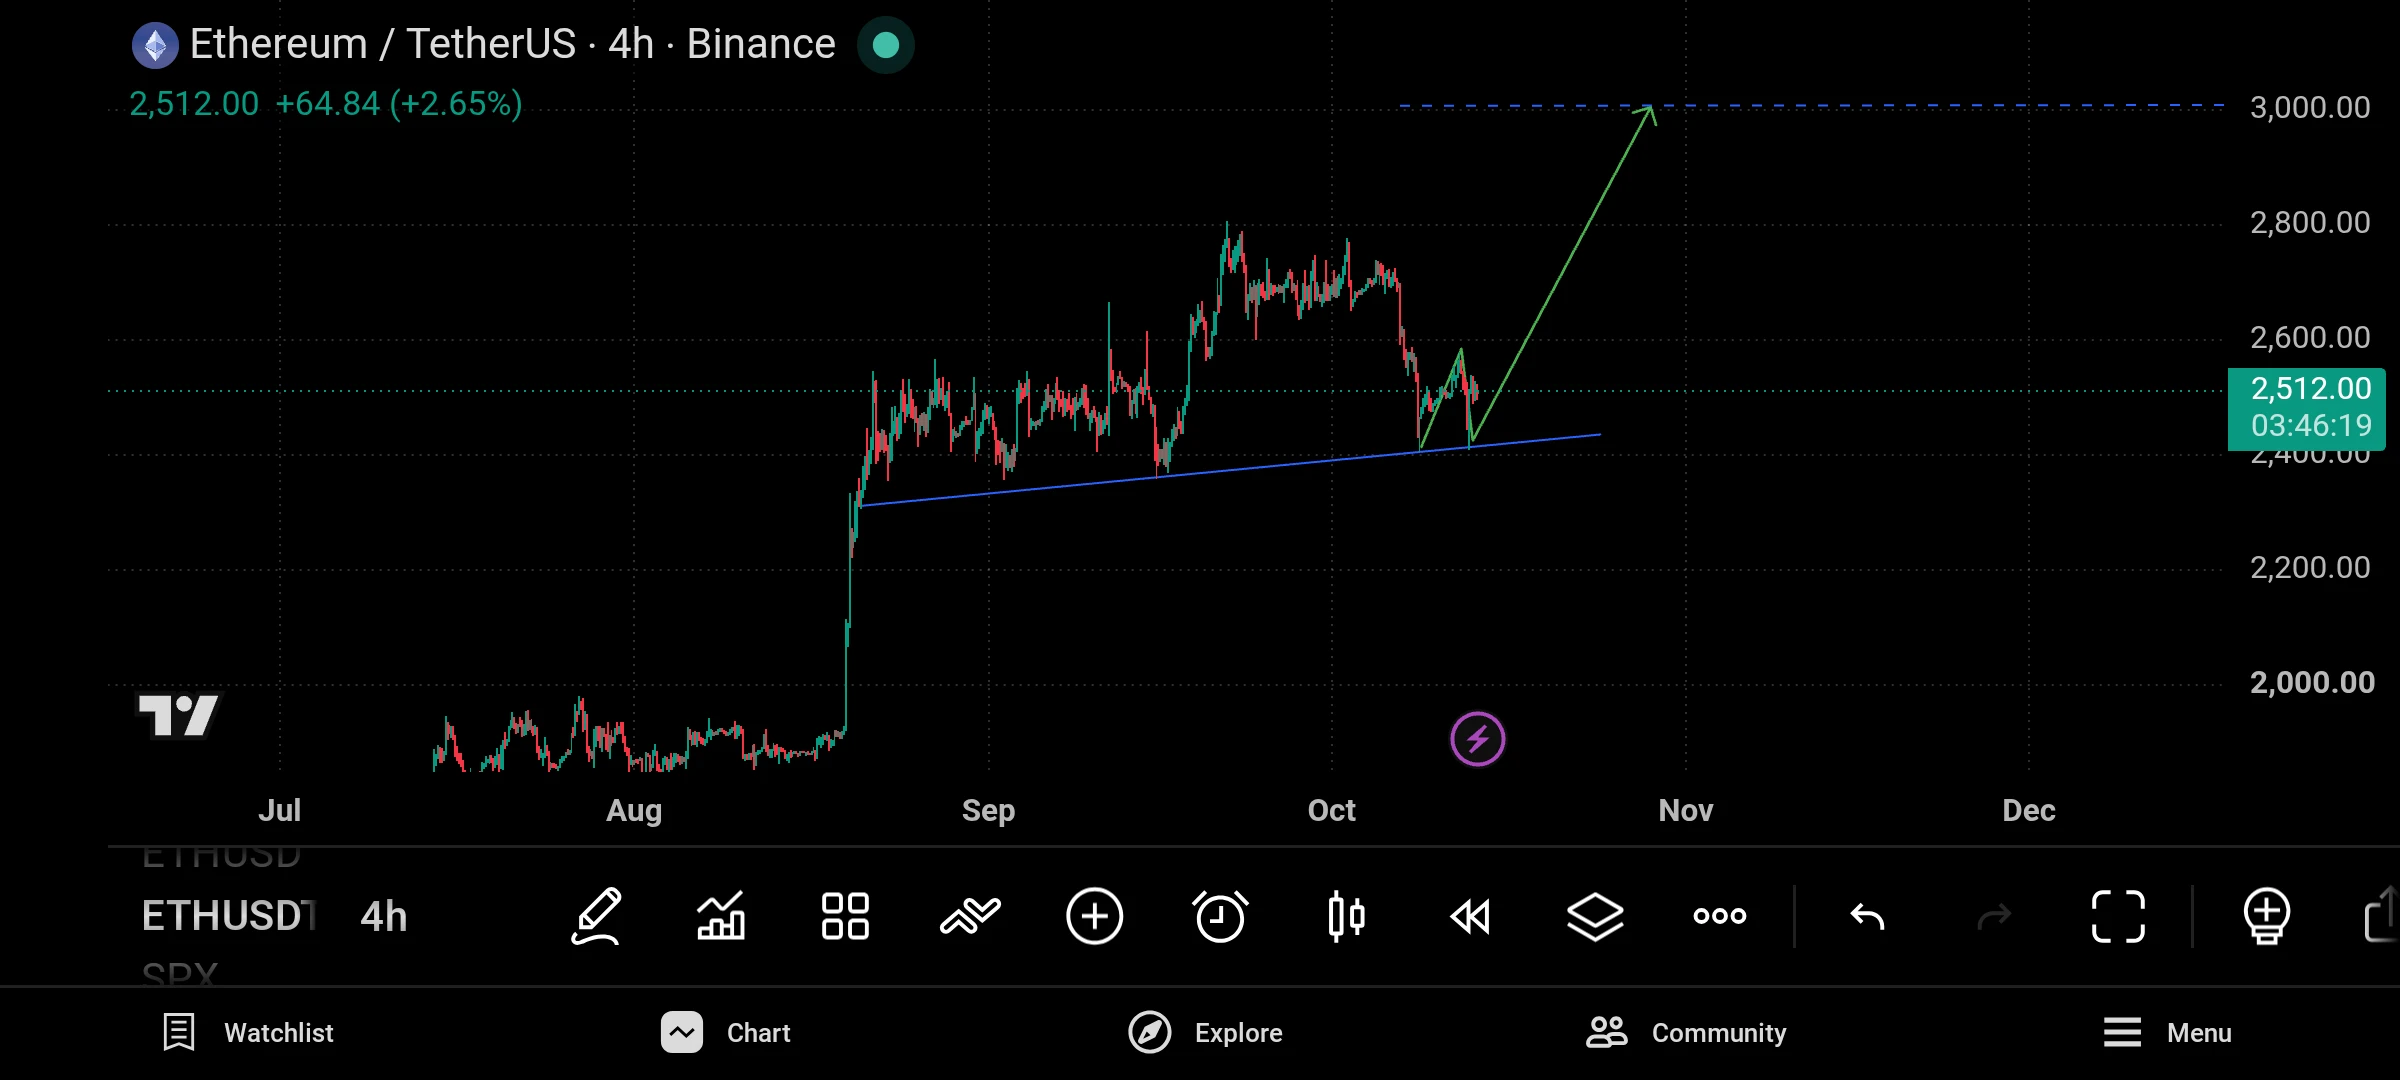Open the publish idea lightbulb icon
This screenshot has width=2400, height=1080.
[2267, 916]
